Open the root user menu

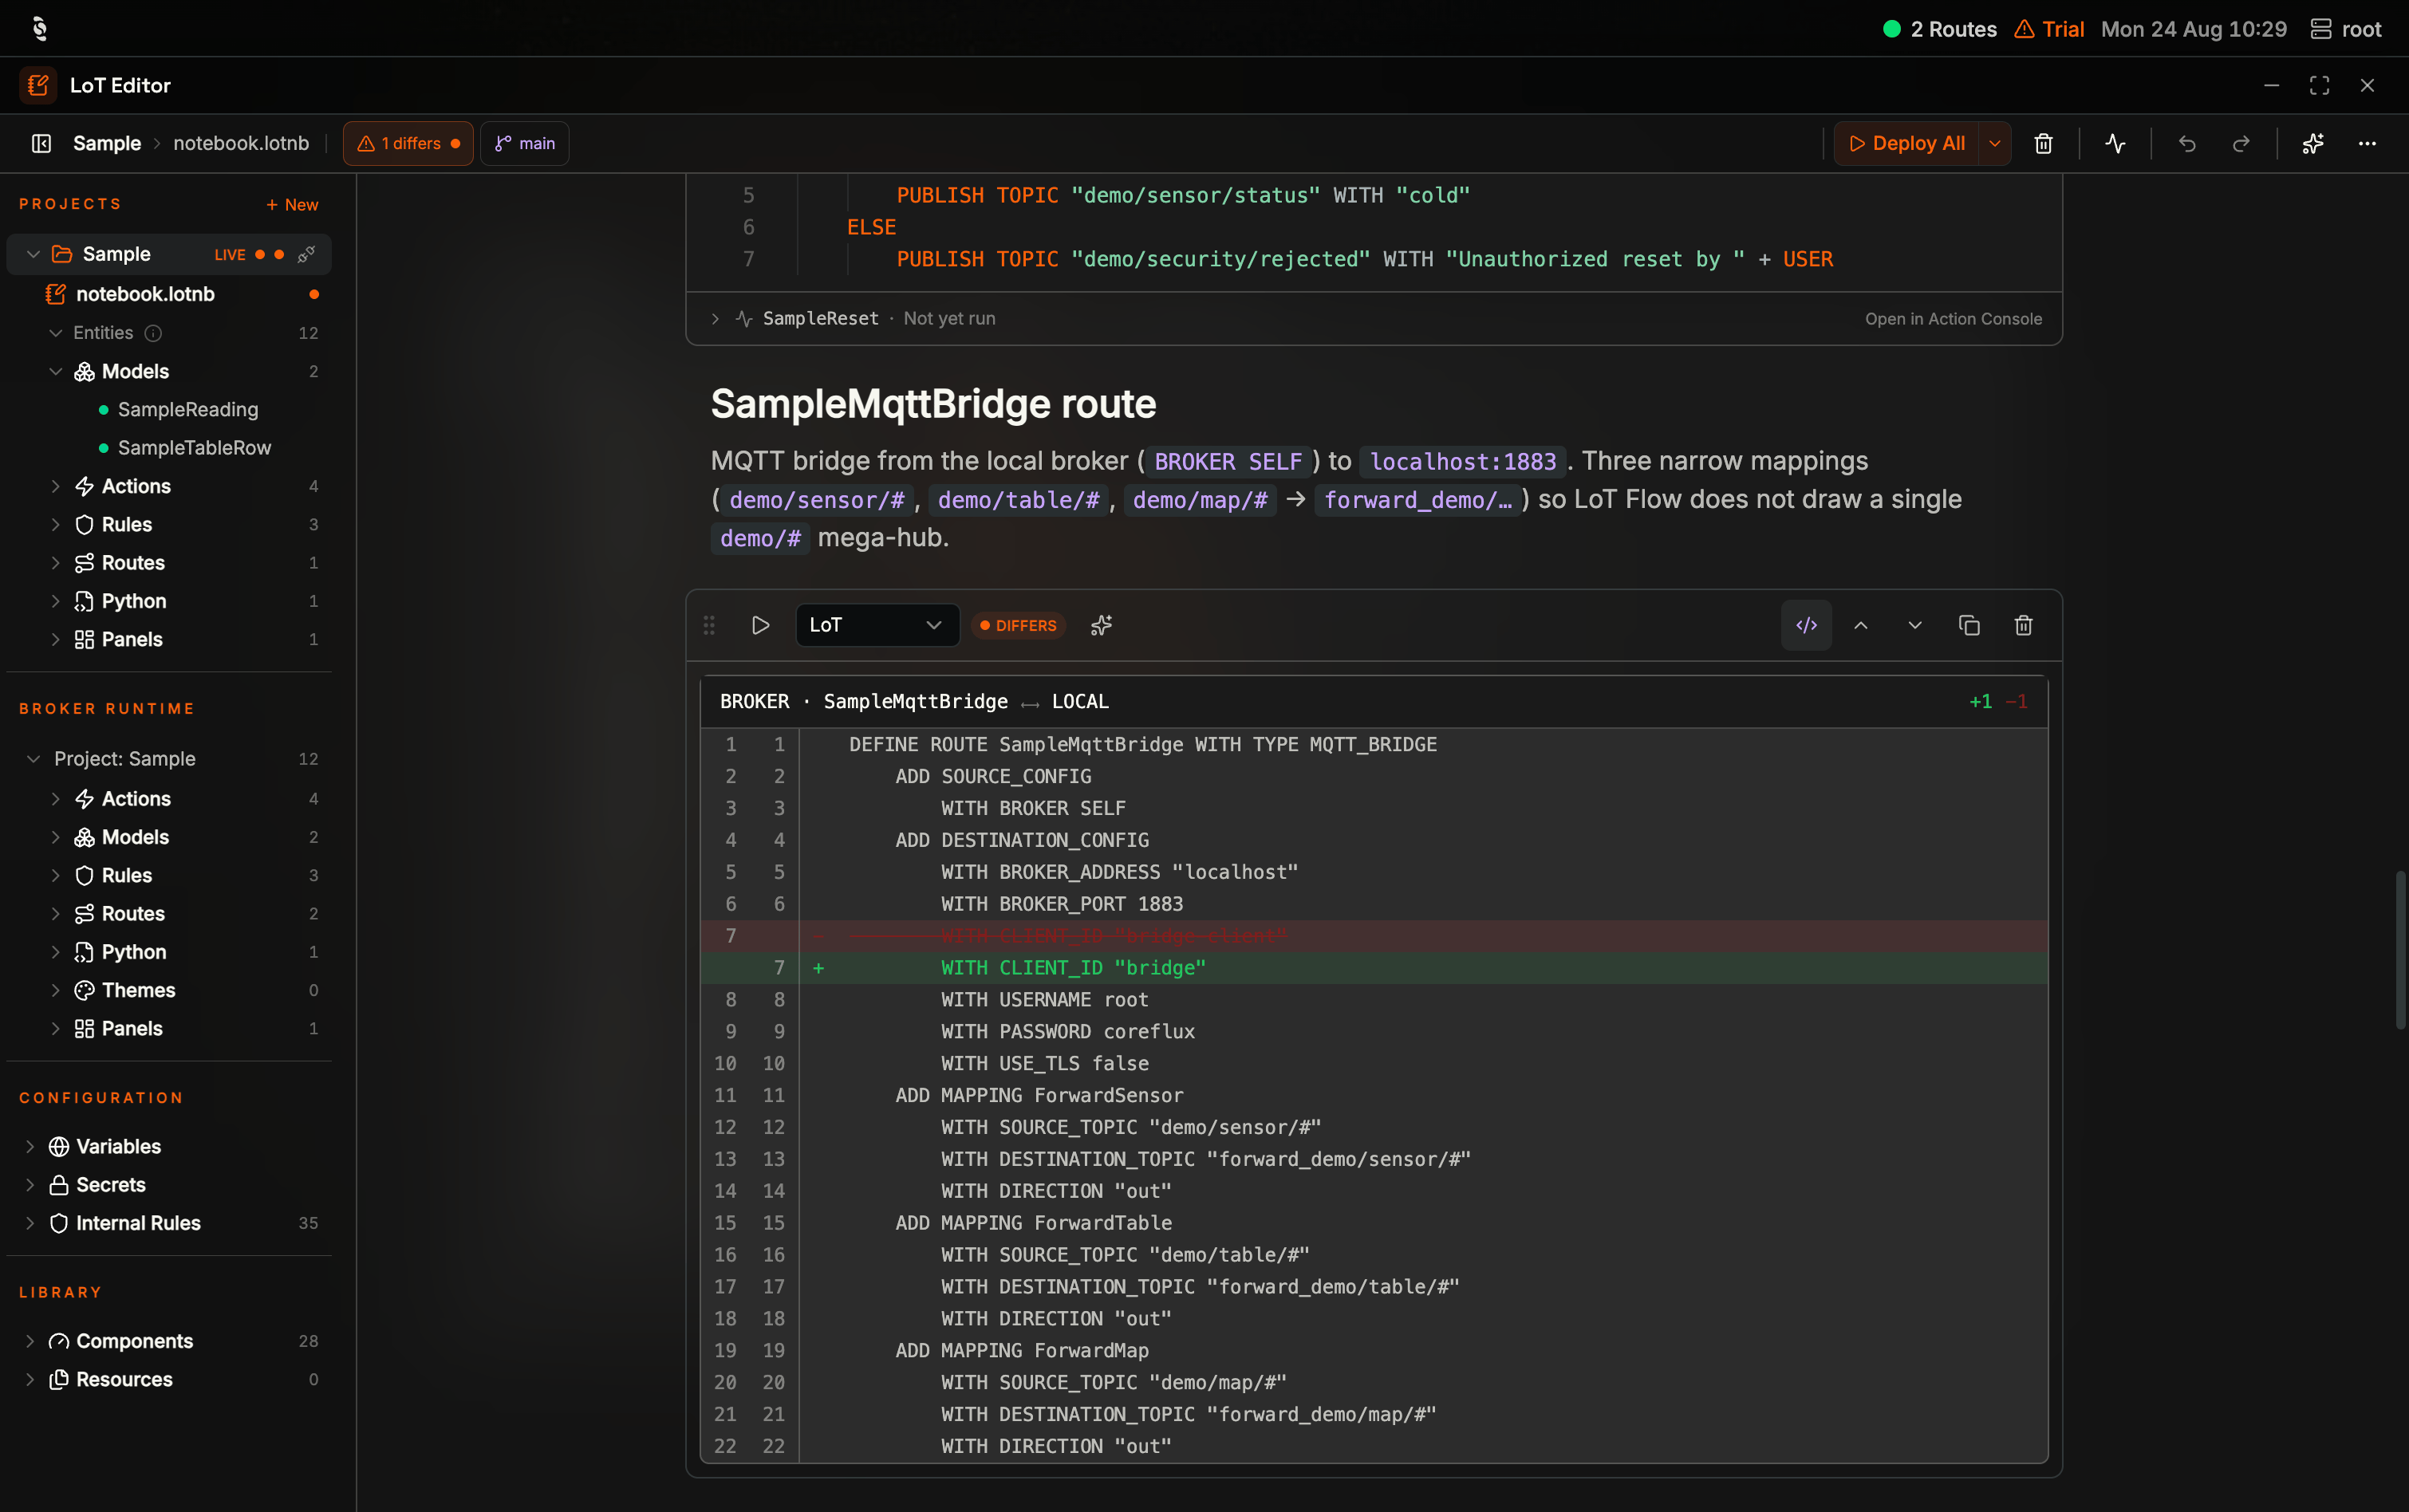[x=2346, y=29]
